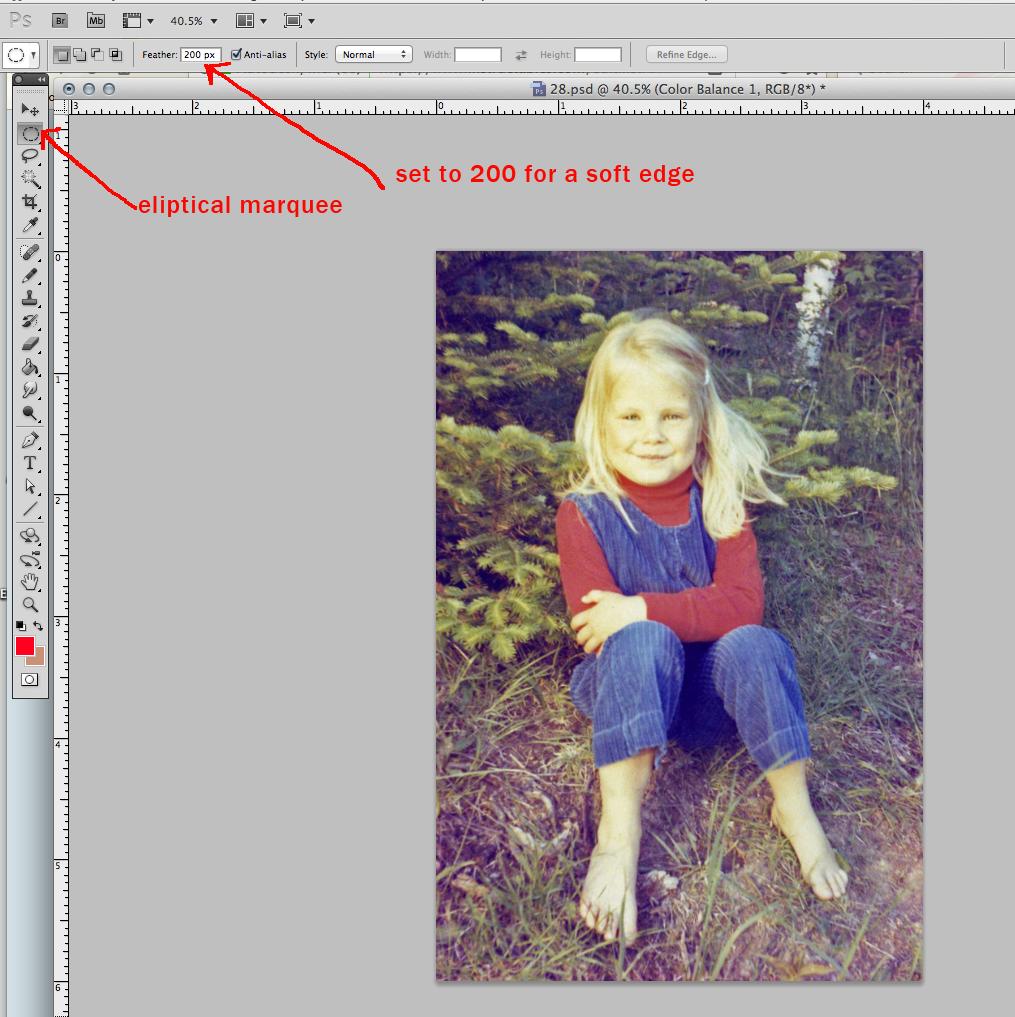Click the Refine Edge button
Screen dimensions: 1015x1017
686,54
